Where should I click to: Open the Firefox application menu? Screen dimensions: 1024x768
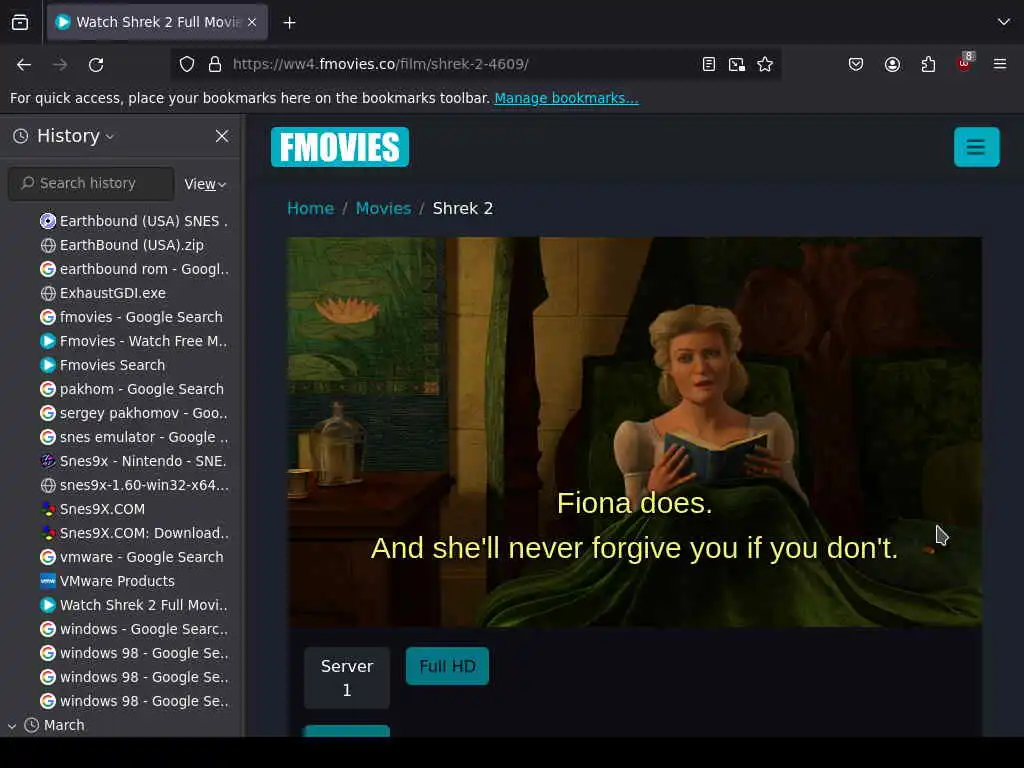(1000, 64)
